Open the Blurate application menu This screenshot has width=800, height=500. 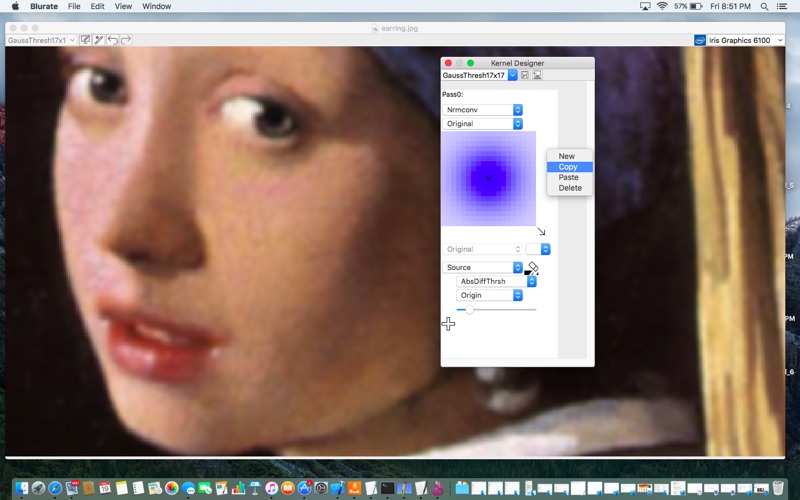44,6
